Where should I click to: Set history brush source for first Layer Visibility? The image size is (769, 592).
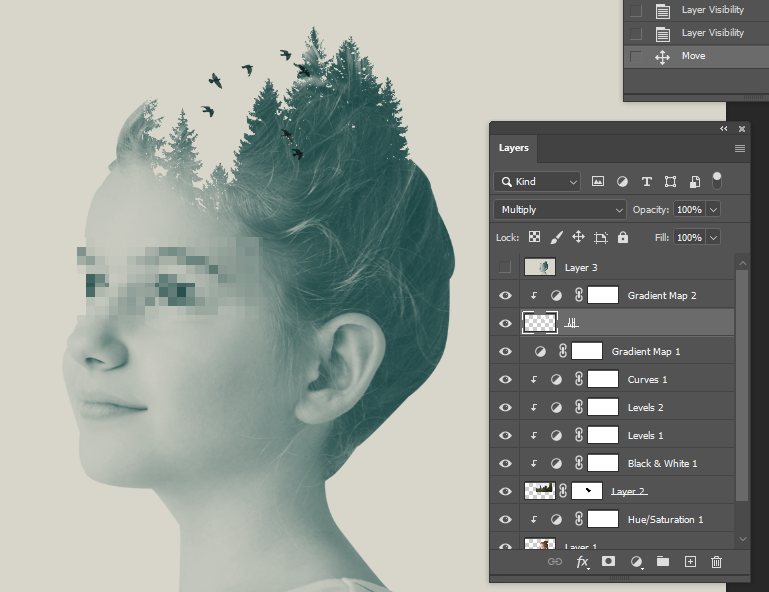click(636, 10)
